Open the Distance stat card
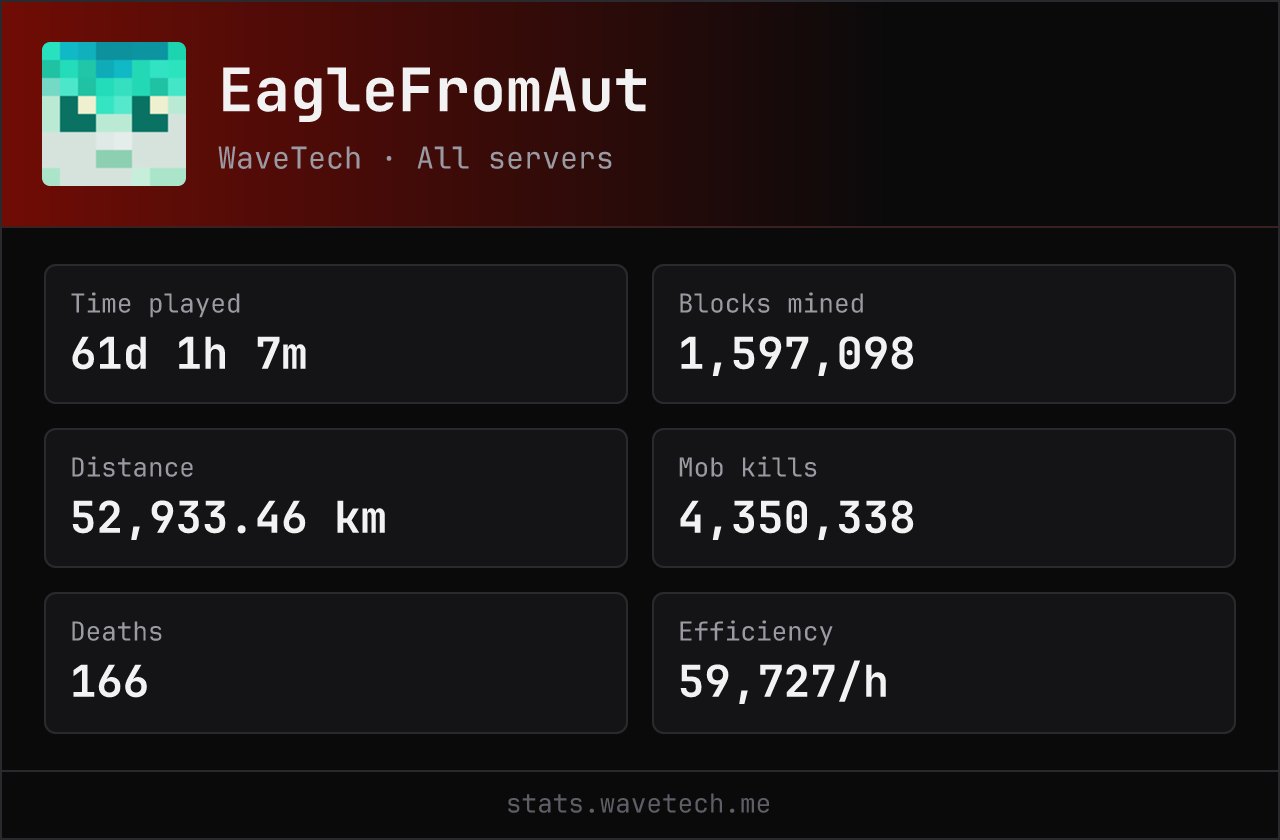Image resolution: width=1280 pixels, height=840 pixels. pos(336,498)
